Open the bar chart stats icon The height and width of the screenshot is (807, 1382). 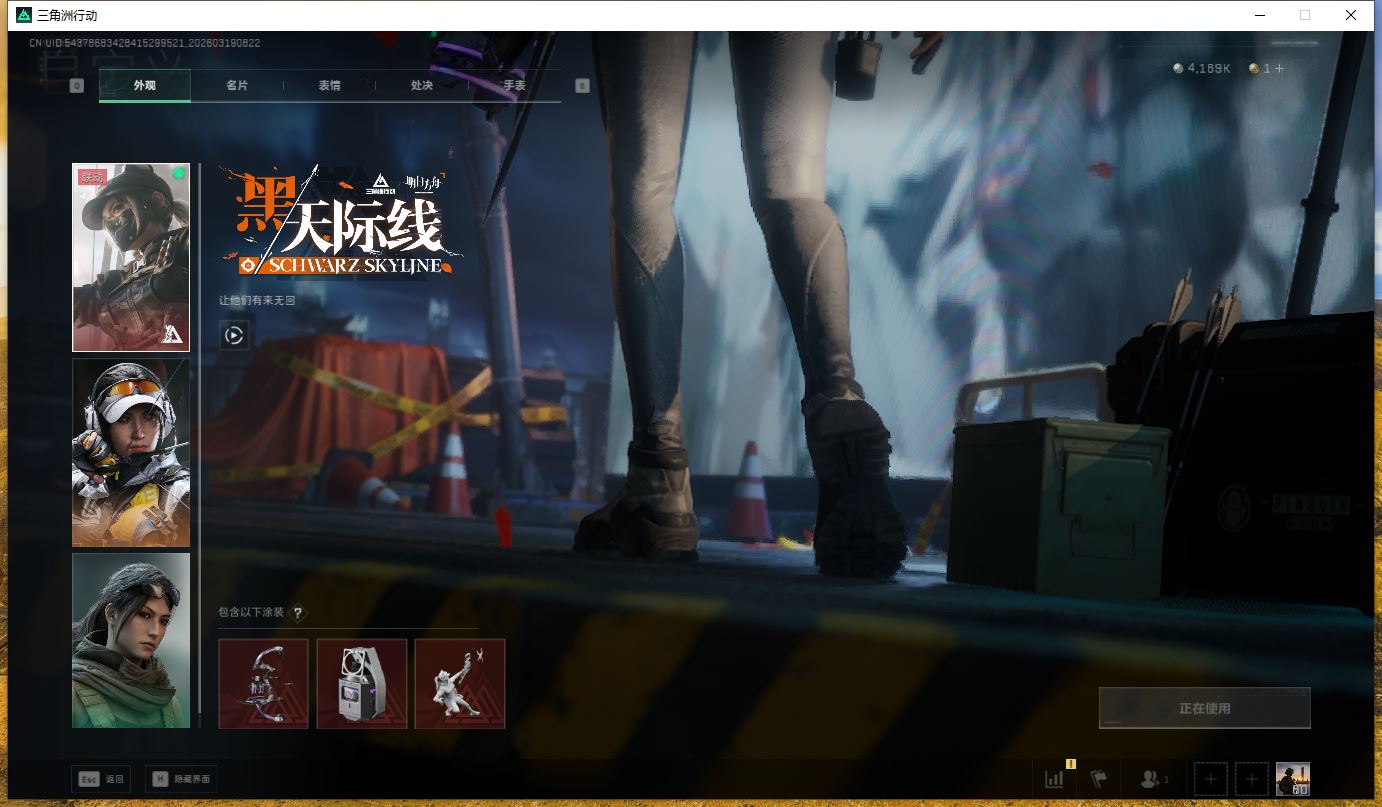pos(1054,779)
